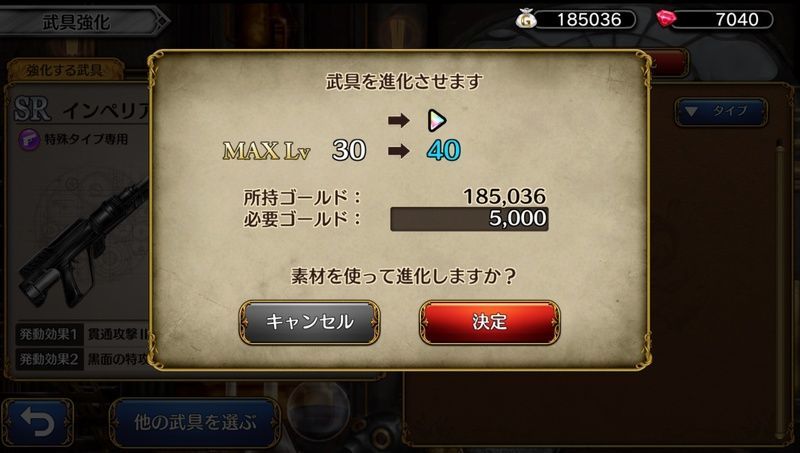Tap the SR rarity badge

point(32,109)
